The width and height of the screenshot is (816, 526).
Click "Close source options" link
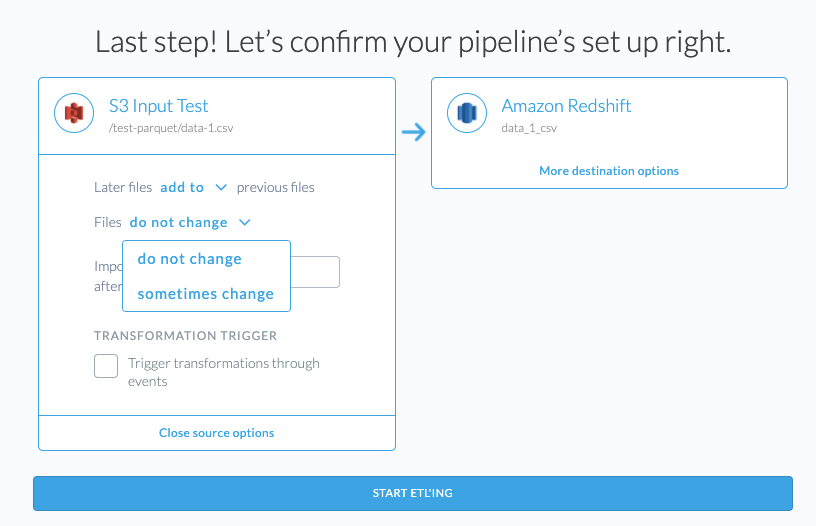tap(216, 433)
